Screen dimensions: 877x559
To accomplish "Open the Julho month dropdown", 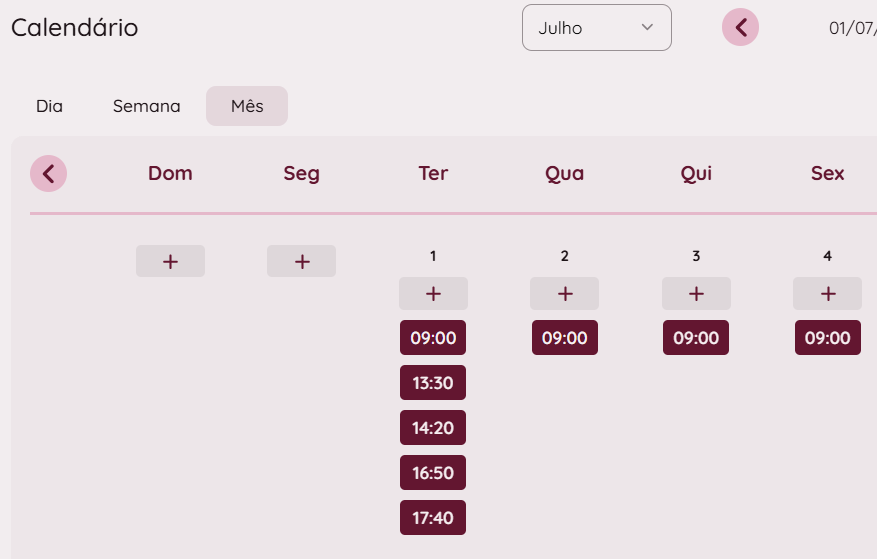I will pyautogui.click(x=596, y=28).
